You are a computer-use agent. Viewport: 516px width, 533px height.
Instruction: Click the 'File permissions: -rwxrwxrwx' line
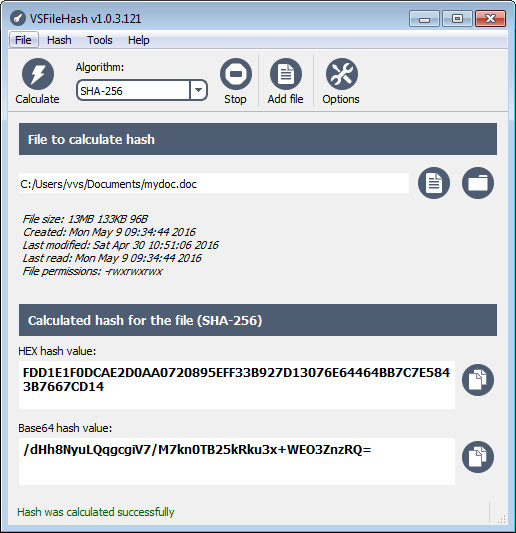pos(92,271)
